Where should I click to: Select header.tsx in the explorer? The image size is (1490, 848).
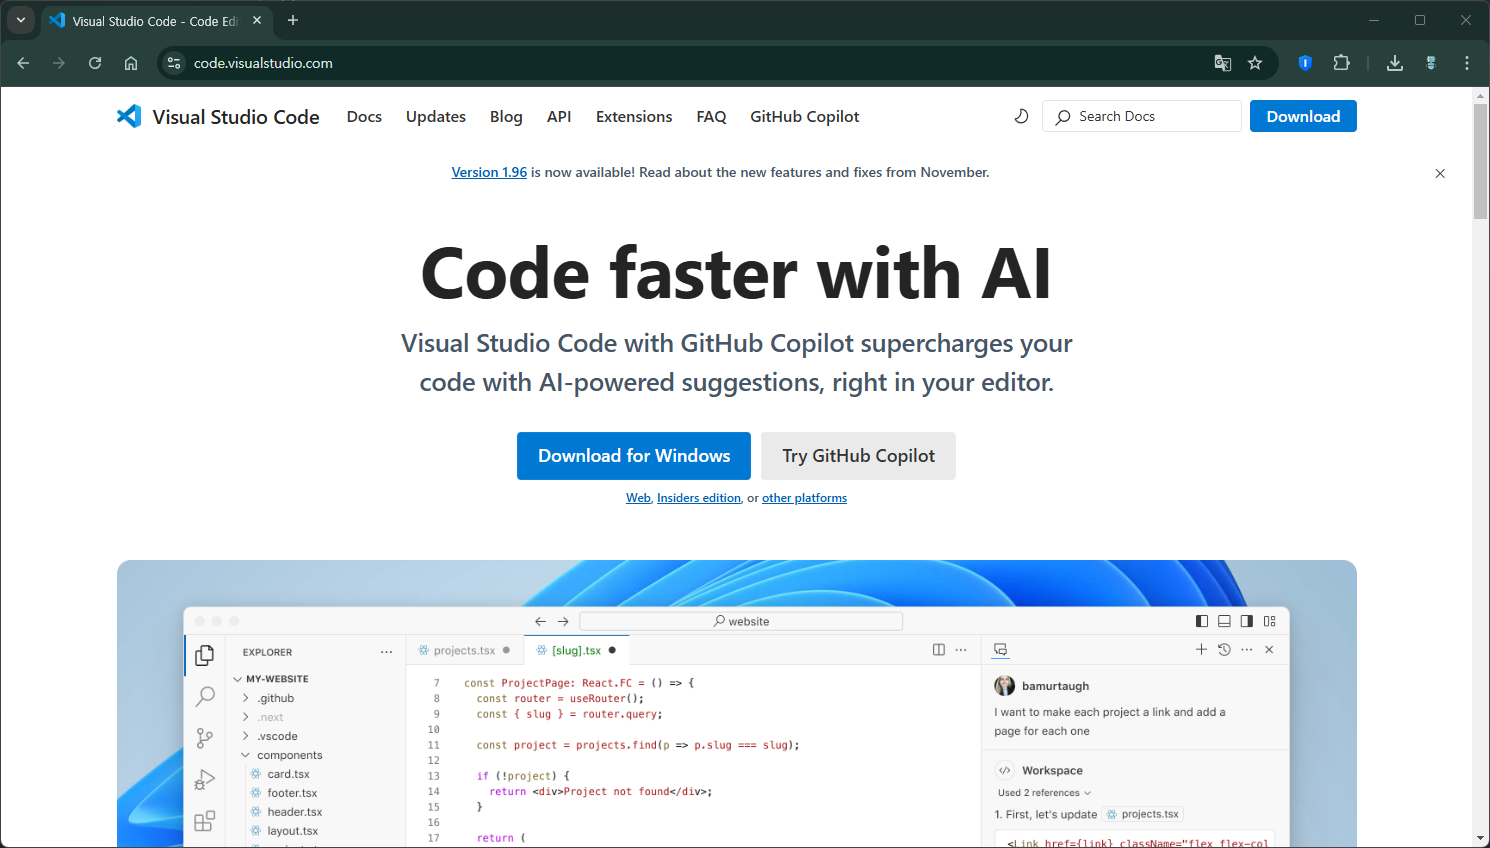(x=287, y=812)
